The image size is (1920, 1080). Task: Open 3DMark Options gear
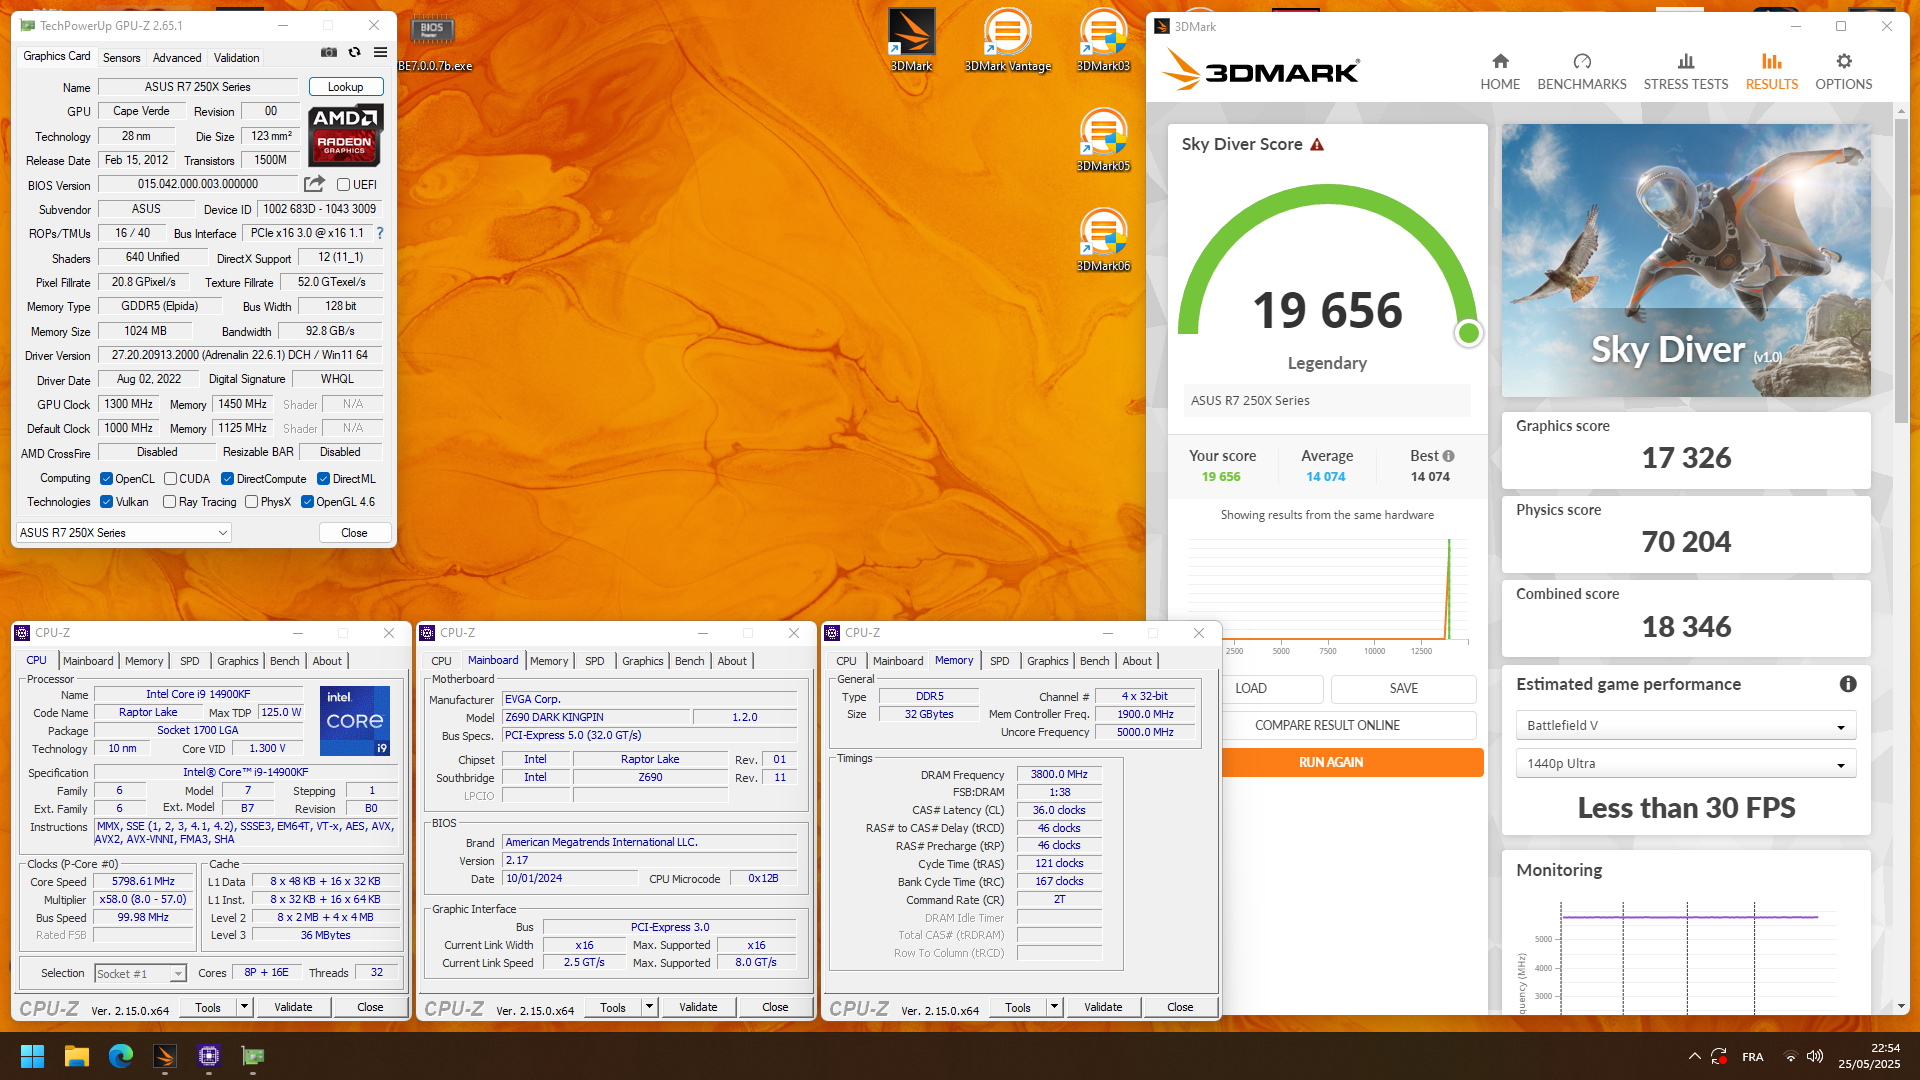click(1844, 72)
